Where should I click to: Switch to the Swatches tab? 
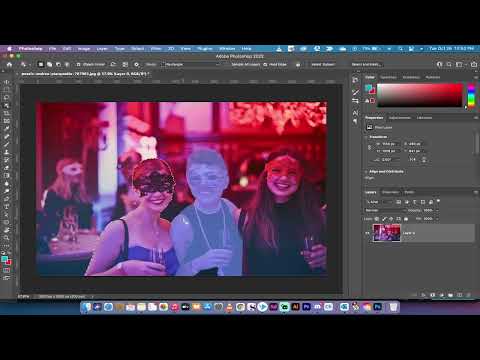[388, 77]
